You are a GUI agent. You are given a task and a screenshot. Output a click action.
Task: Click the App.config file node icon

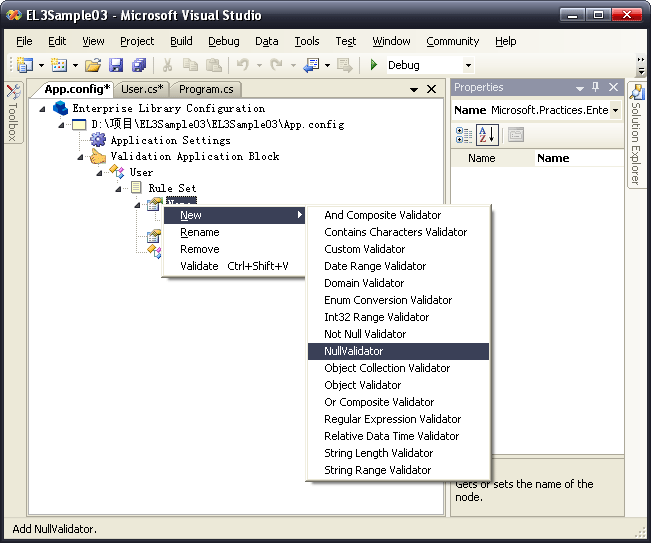pos(79,125)
